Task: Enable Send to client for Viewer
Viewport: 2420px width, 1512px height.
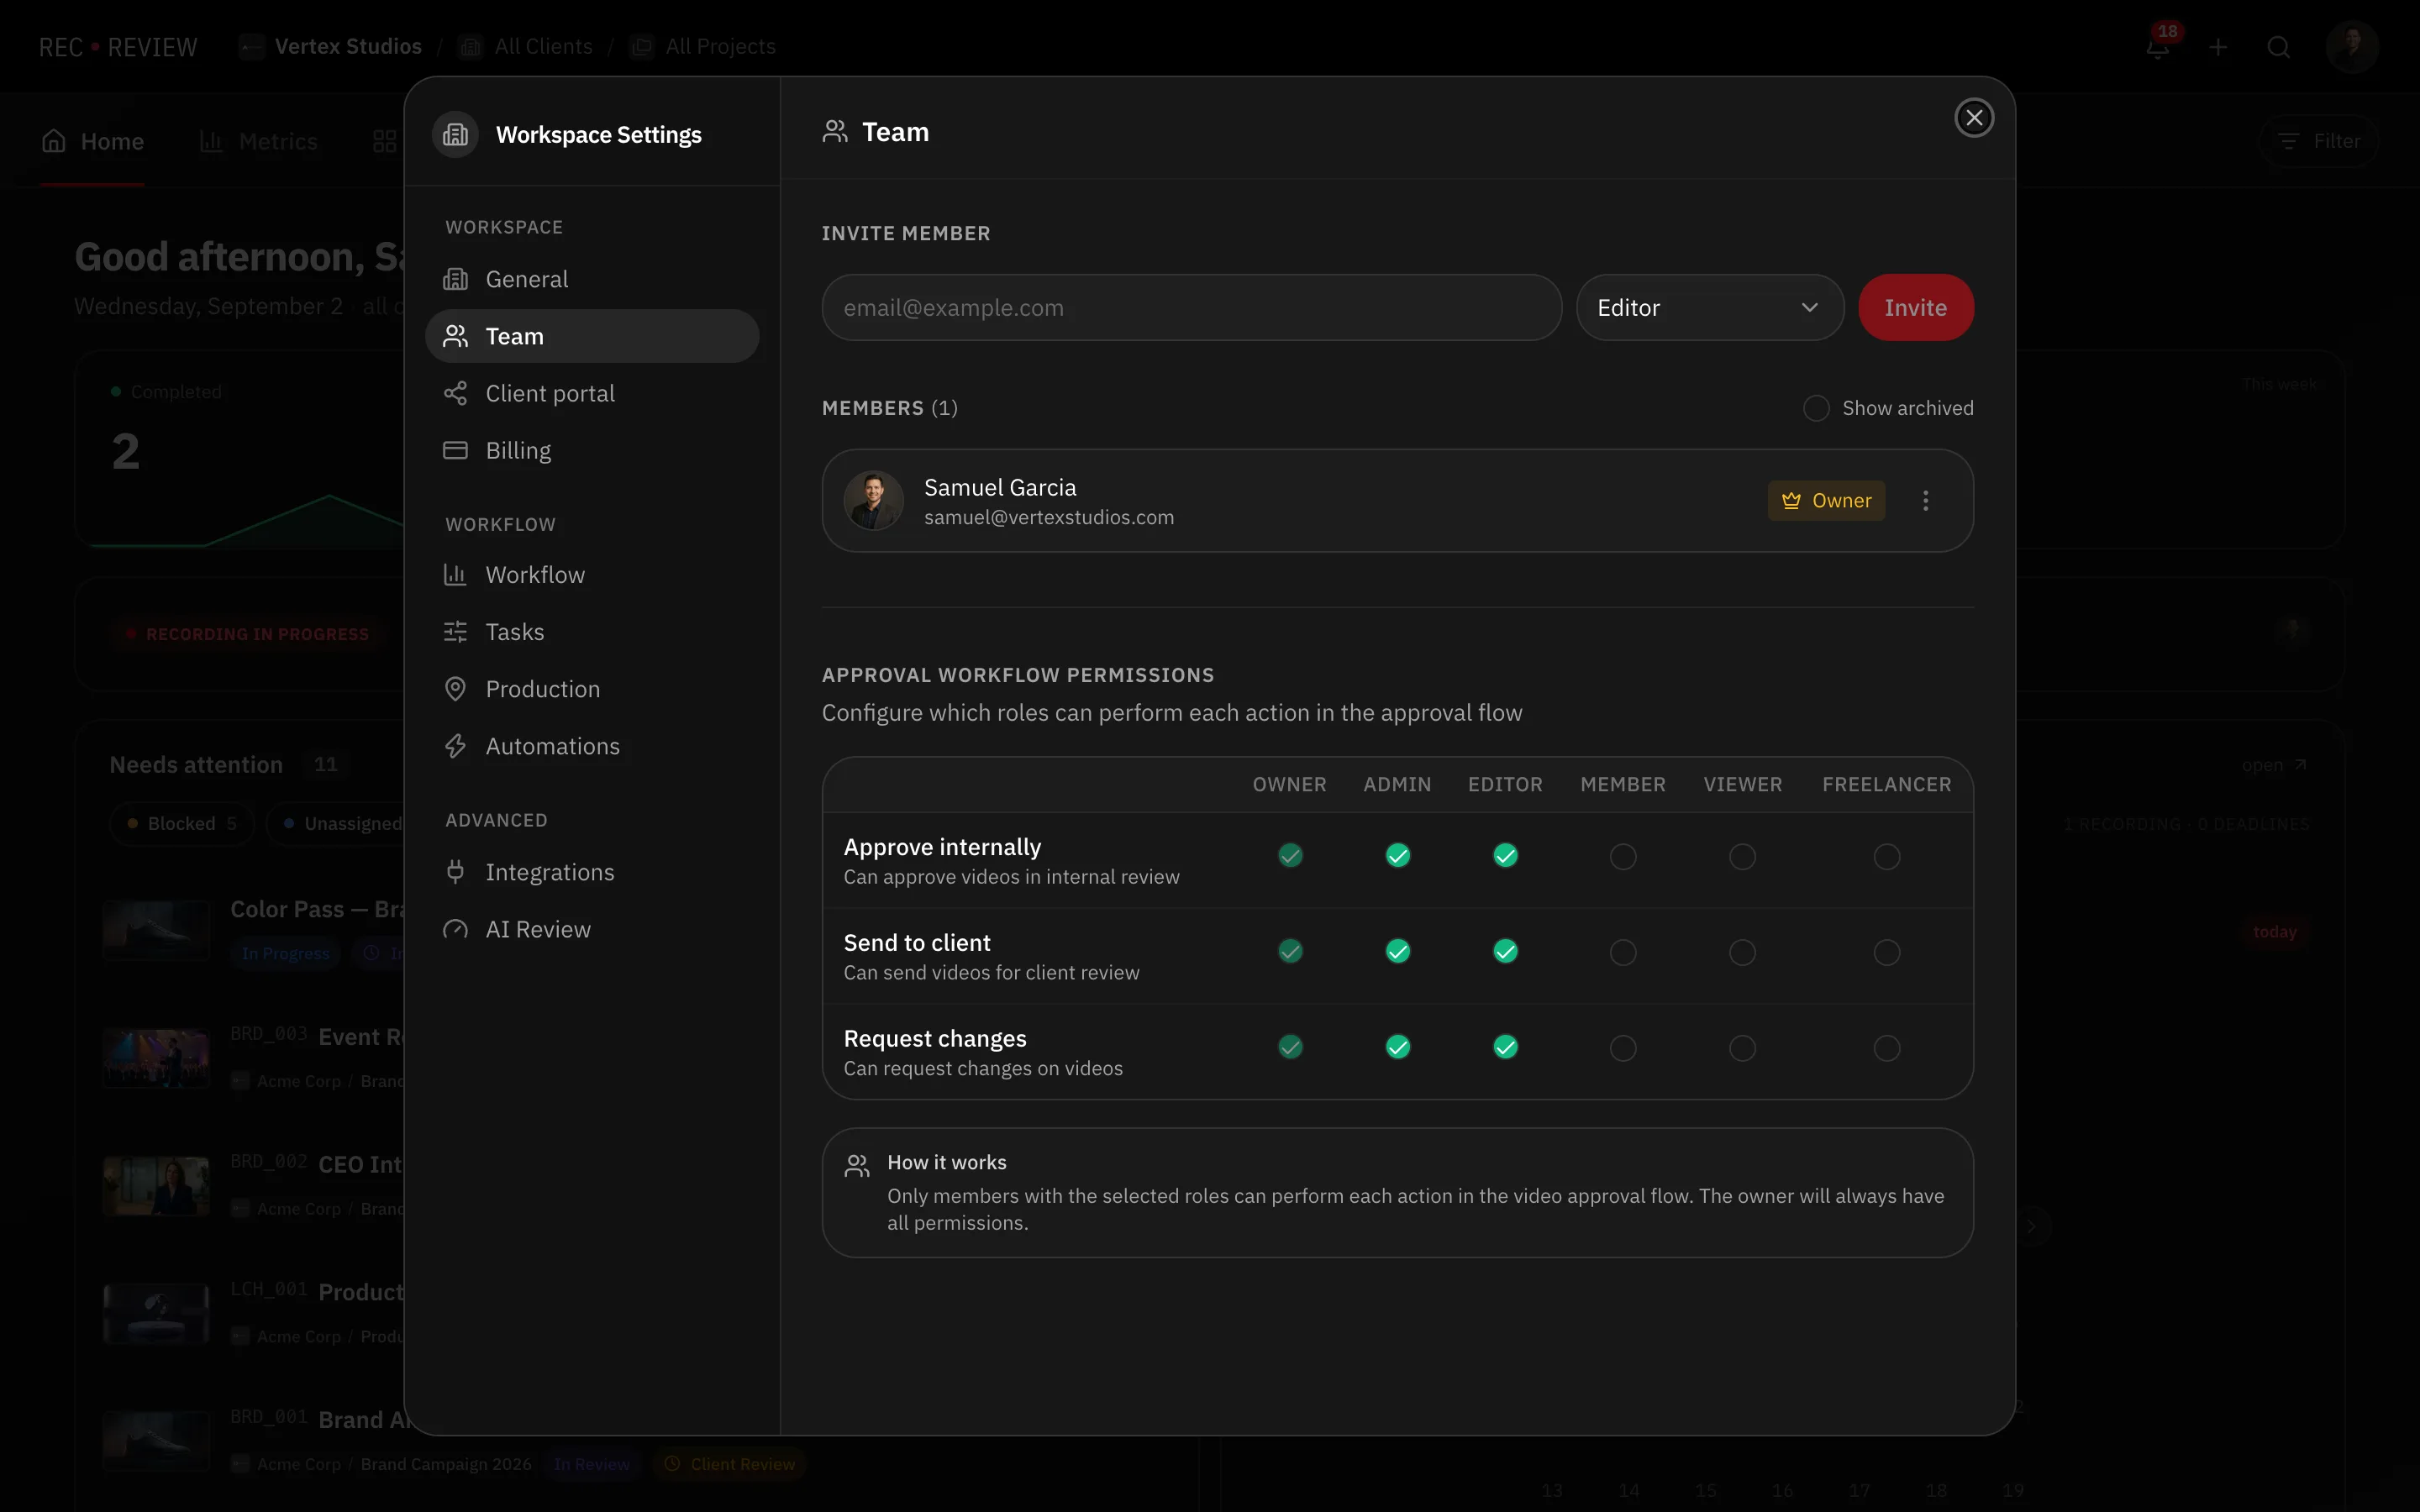Action: click(1742, 953)
